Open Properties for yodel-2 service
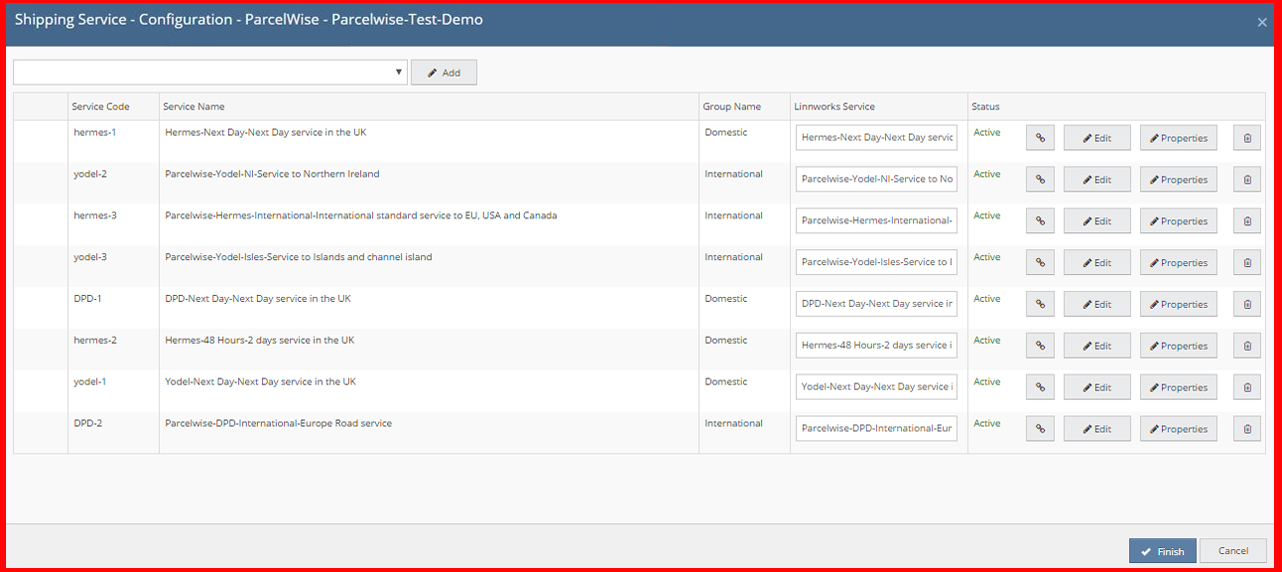The height and width of the screenshot is (572, 1282). 1179,180
